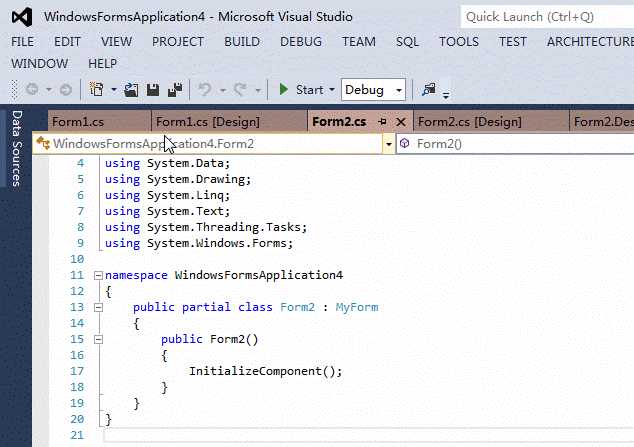Click the Start debugging button label

click(x=309, y=90)
